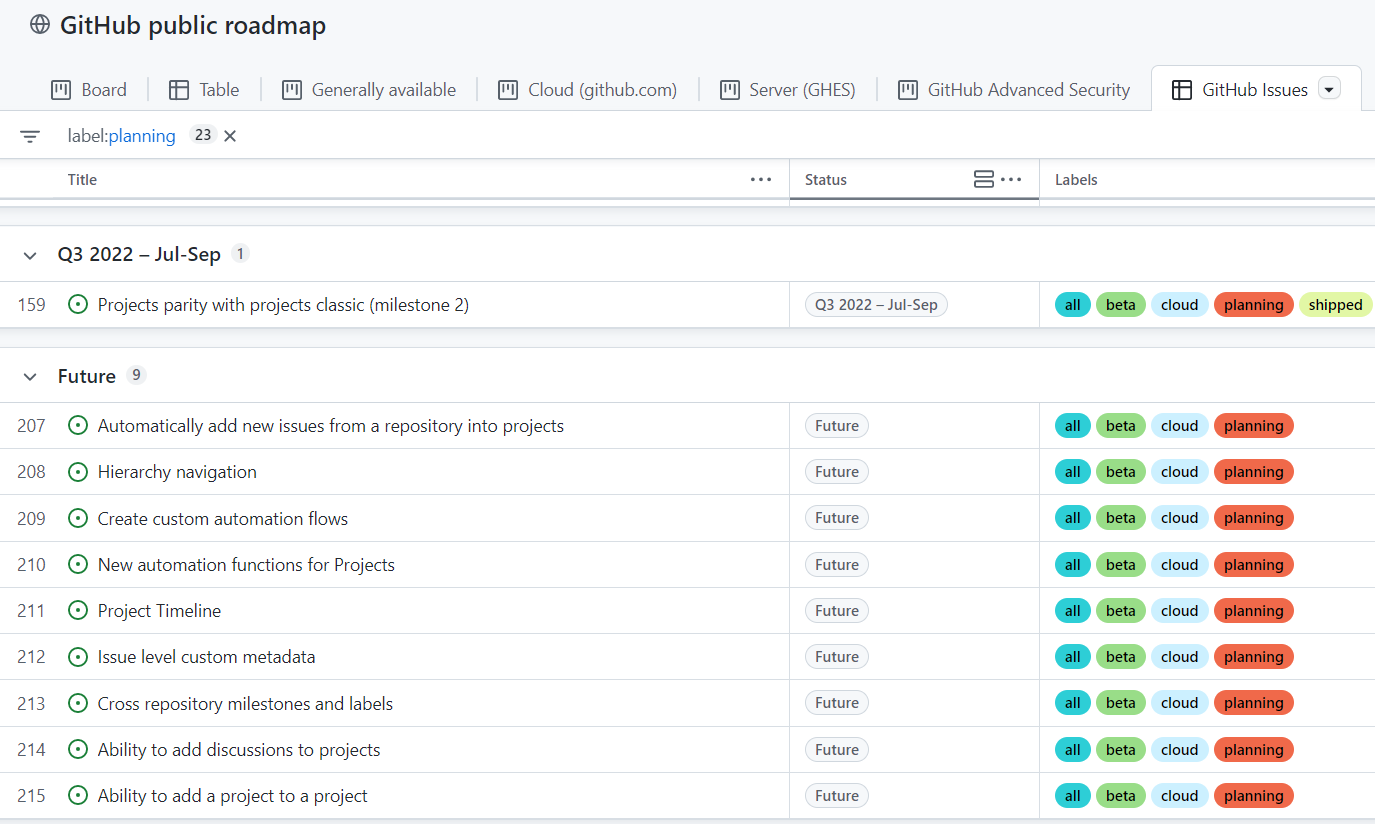Open the Status column three-dot menu
The image size is (1375, 824).
tap(1011, 180)
